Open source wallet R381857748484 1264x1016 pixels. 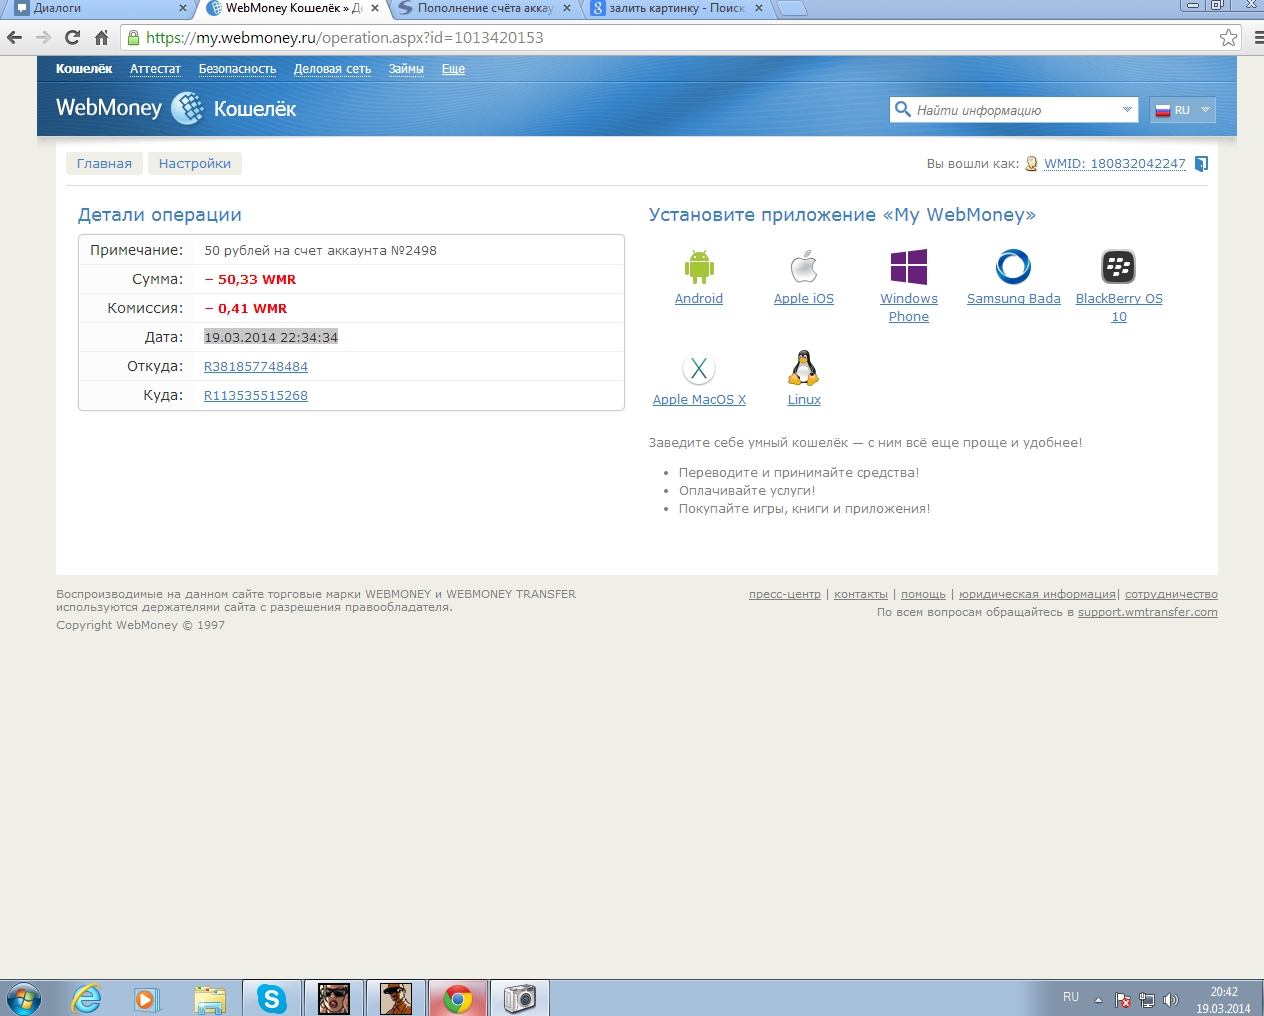pos(256,367)
